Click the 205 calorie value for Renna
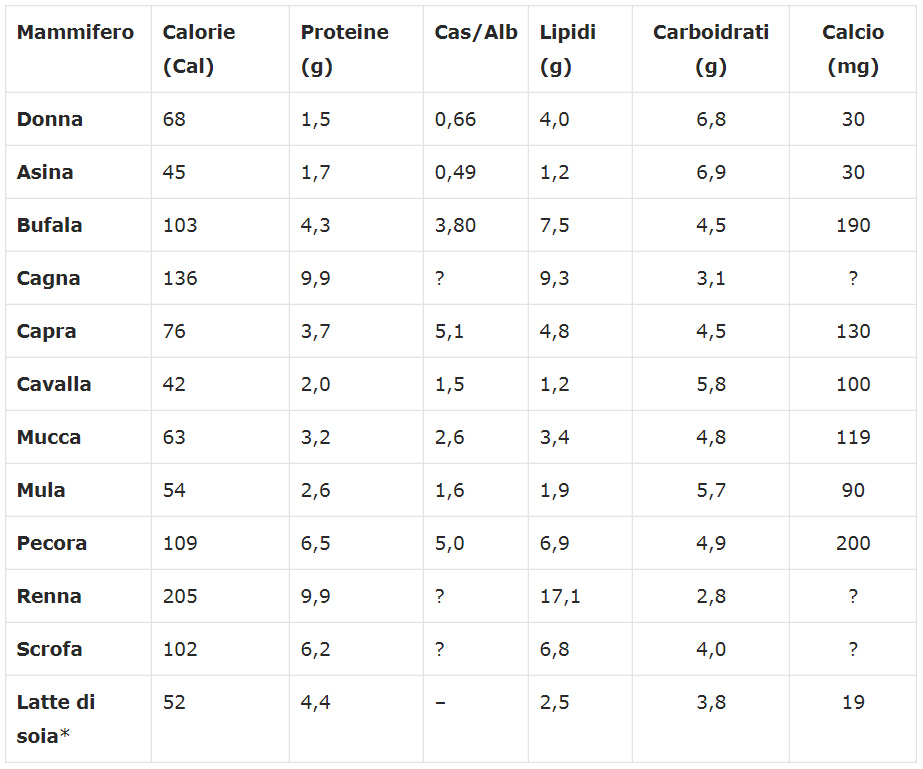 [180, 596]
